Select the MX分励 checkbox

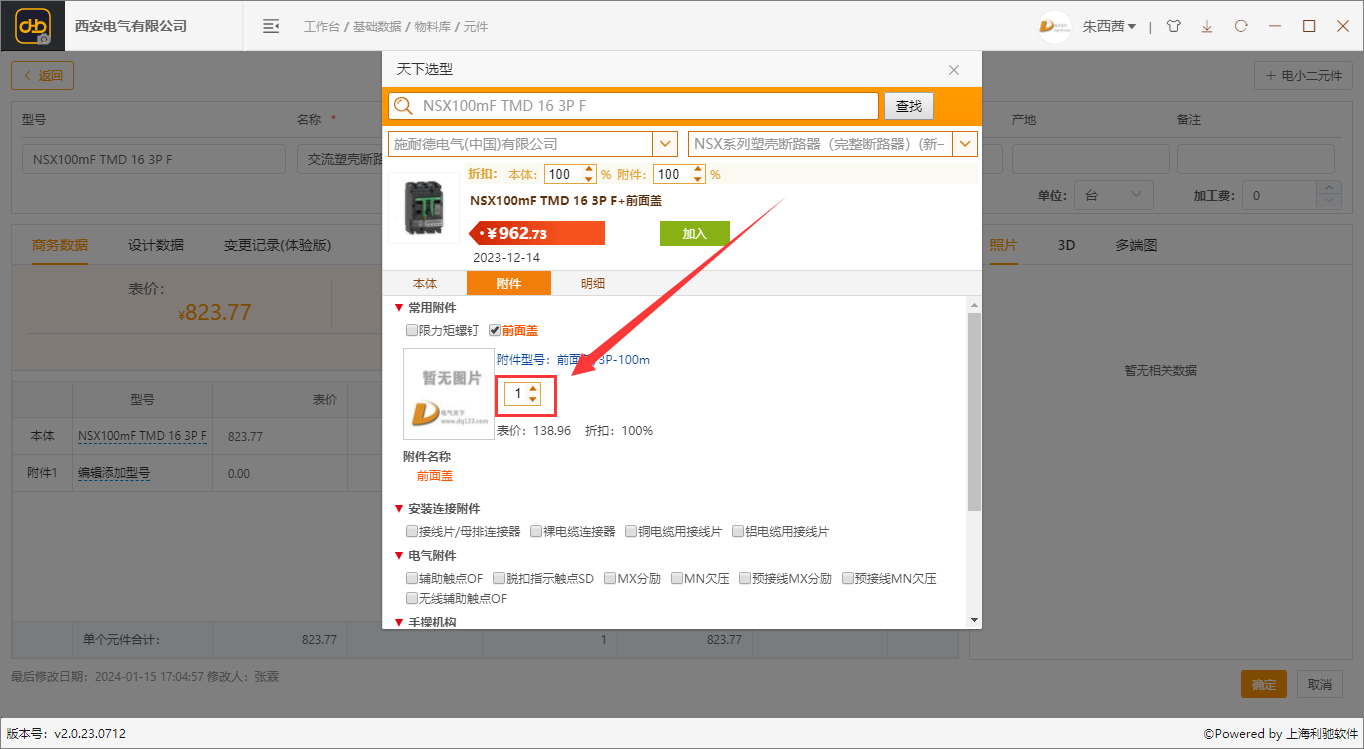coord(610,578)
